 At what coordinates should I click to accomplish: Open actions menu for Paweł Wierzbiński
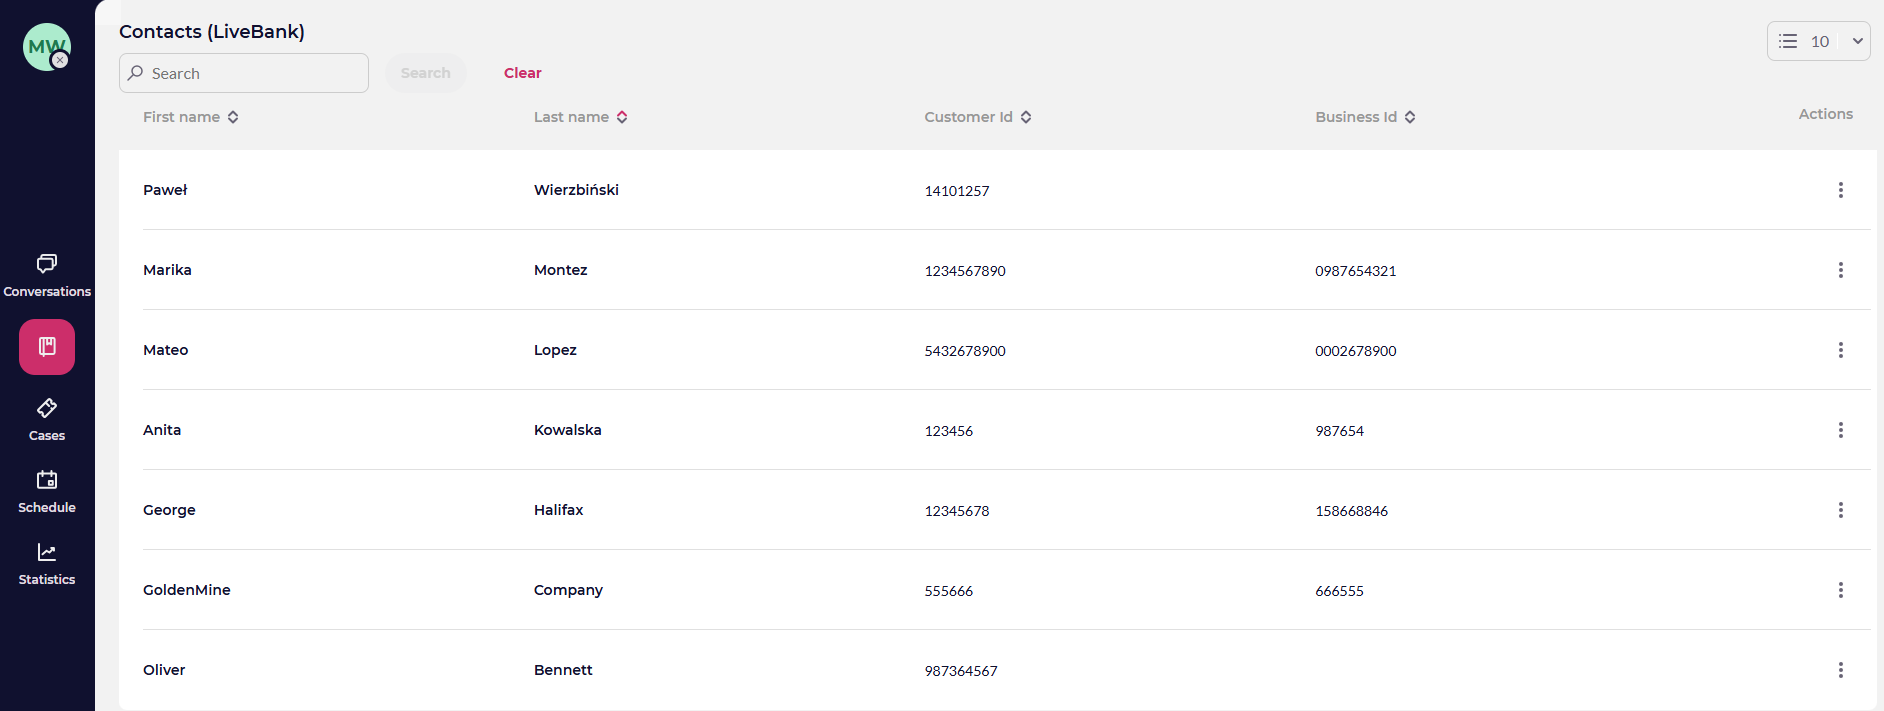coord(1840,190)
